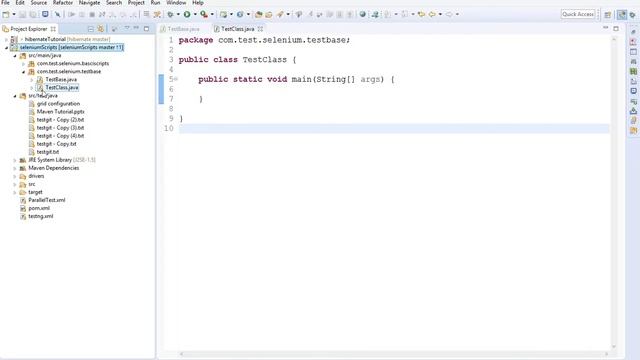Run the program with green Run button

pos(187,14)
